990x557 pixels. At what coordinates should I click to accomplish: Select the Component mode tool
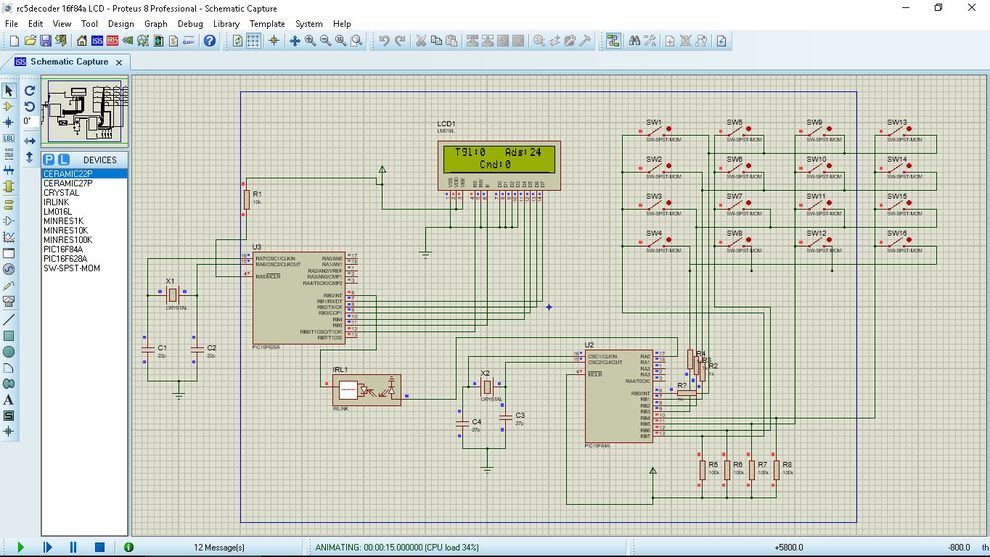(9, 106)
